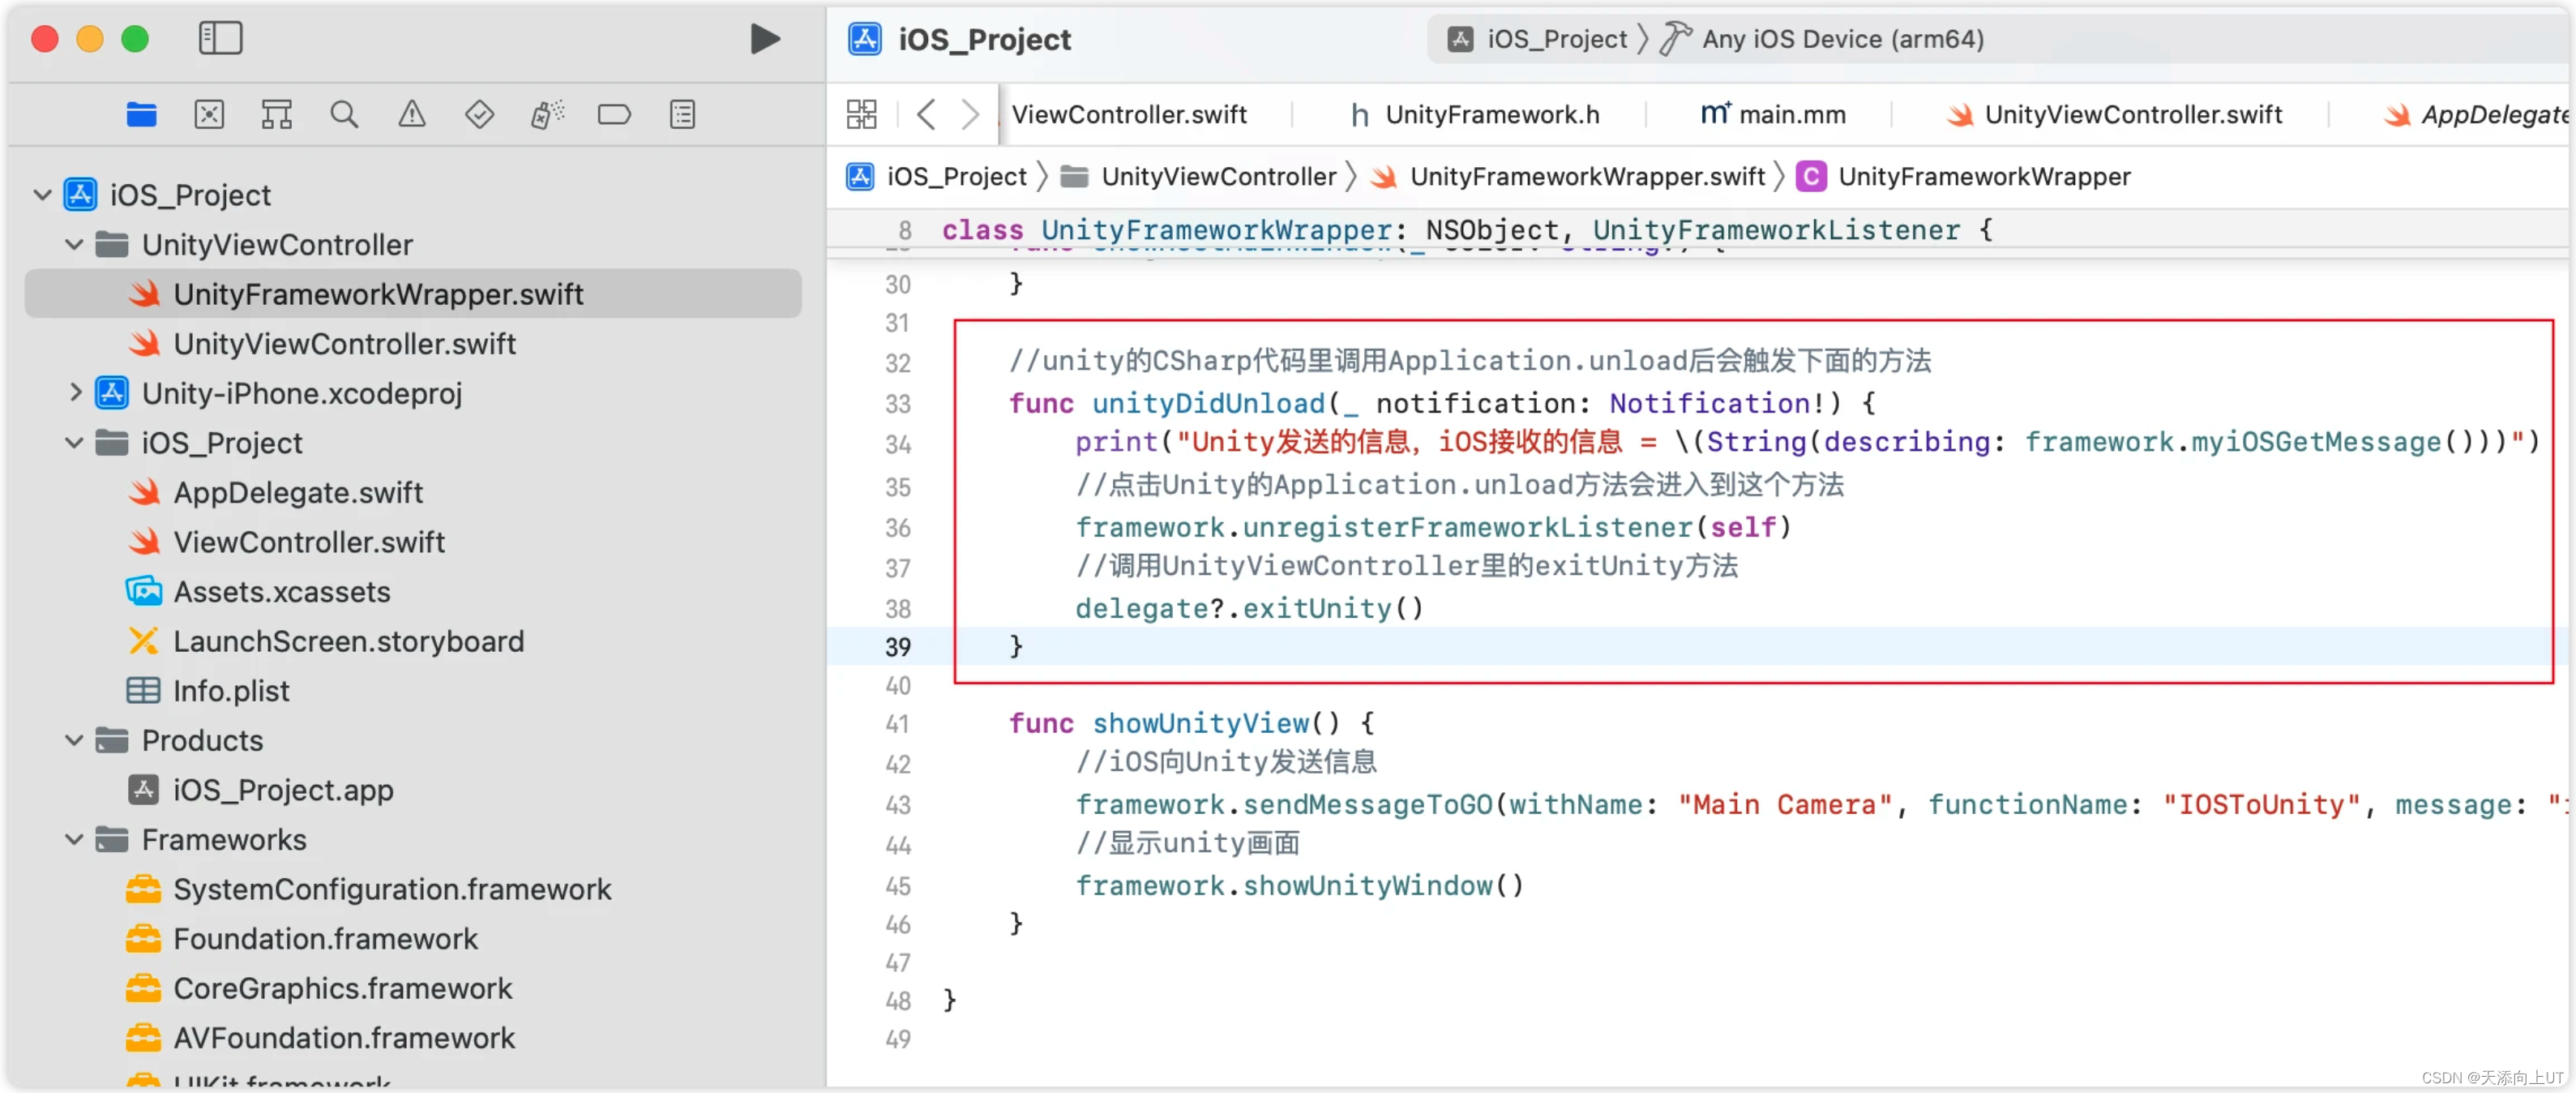Toggle the navigator sidebar
The height and width of the screenshot is (1093, 2576).
pos(220,39)
